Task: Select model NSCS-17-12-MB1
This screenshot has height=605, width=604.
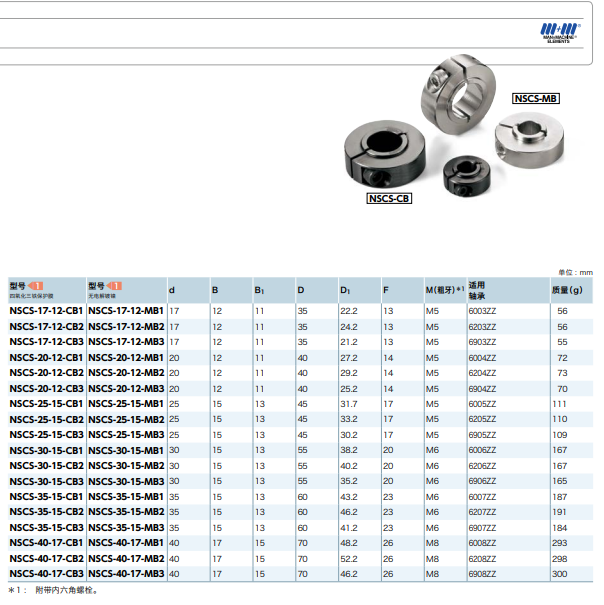Action: [x=126, y=311]
